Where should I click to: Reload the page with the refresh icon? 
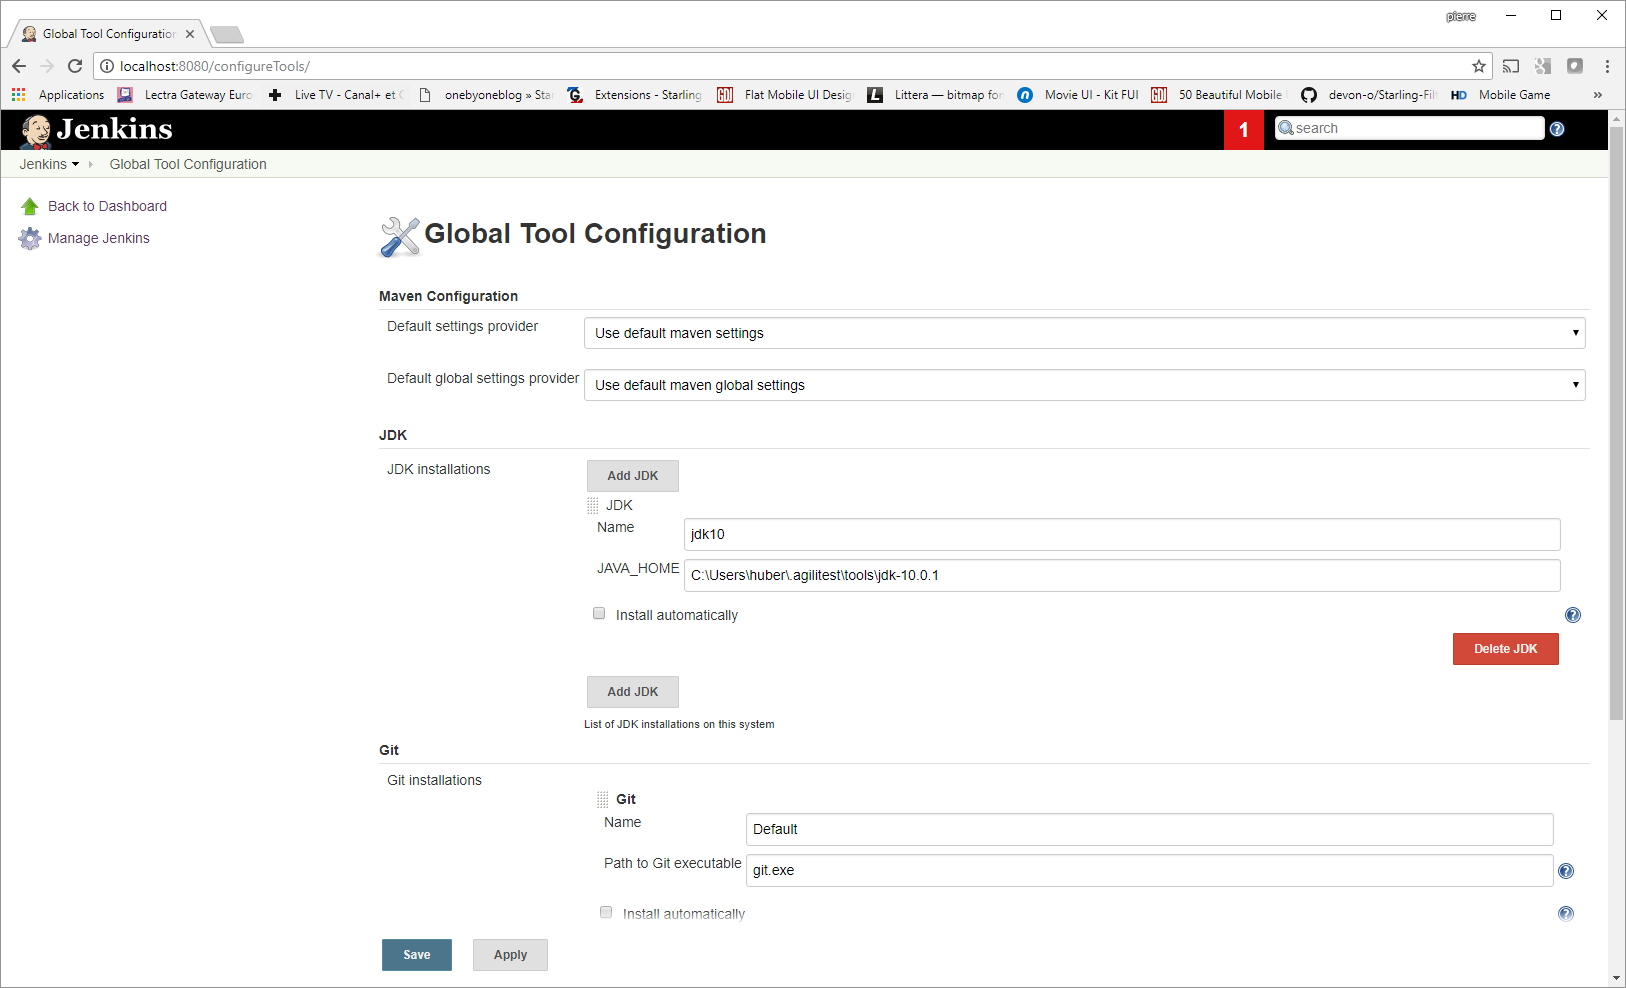[75, 66]
